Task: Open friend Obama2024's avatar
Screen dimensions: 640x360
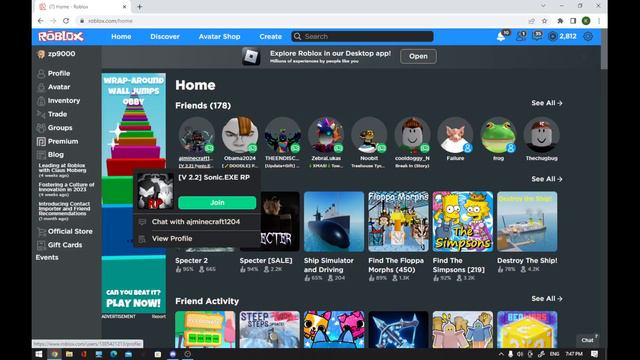Action: click(x=240, y=135)
